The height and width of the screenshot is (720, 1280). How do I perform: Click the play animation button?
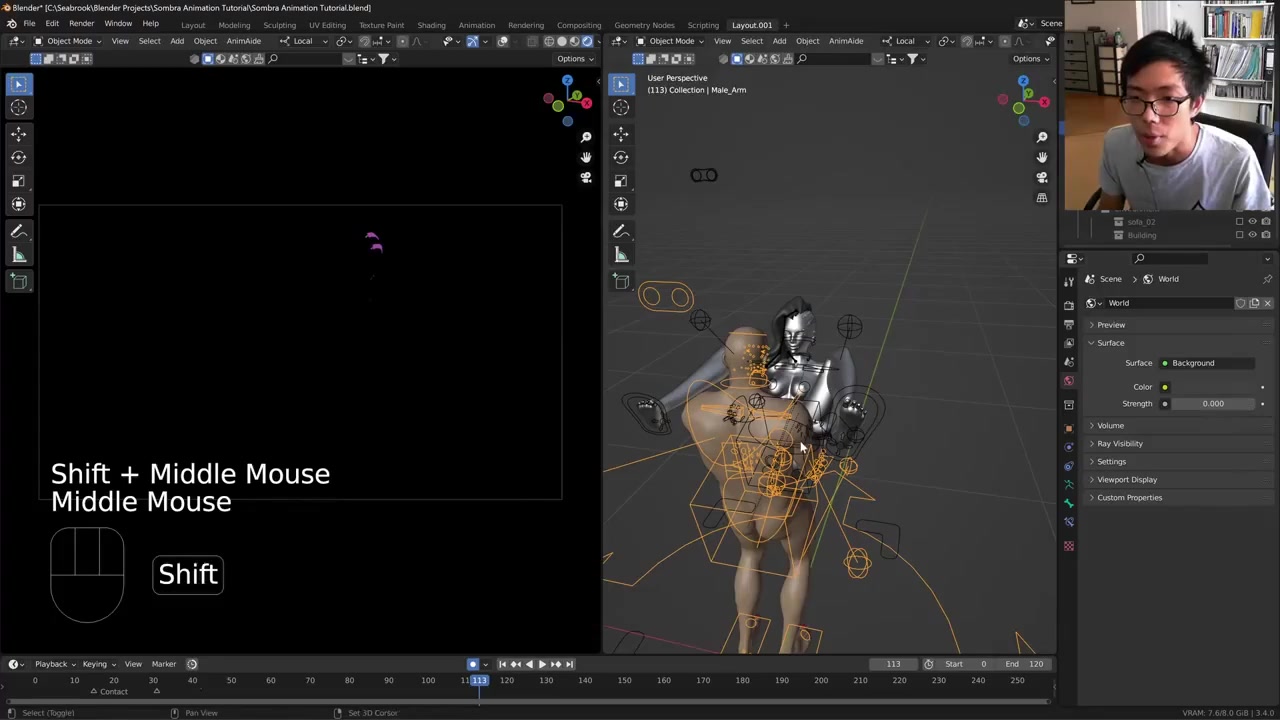542,664
